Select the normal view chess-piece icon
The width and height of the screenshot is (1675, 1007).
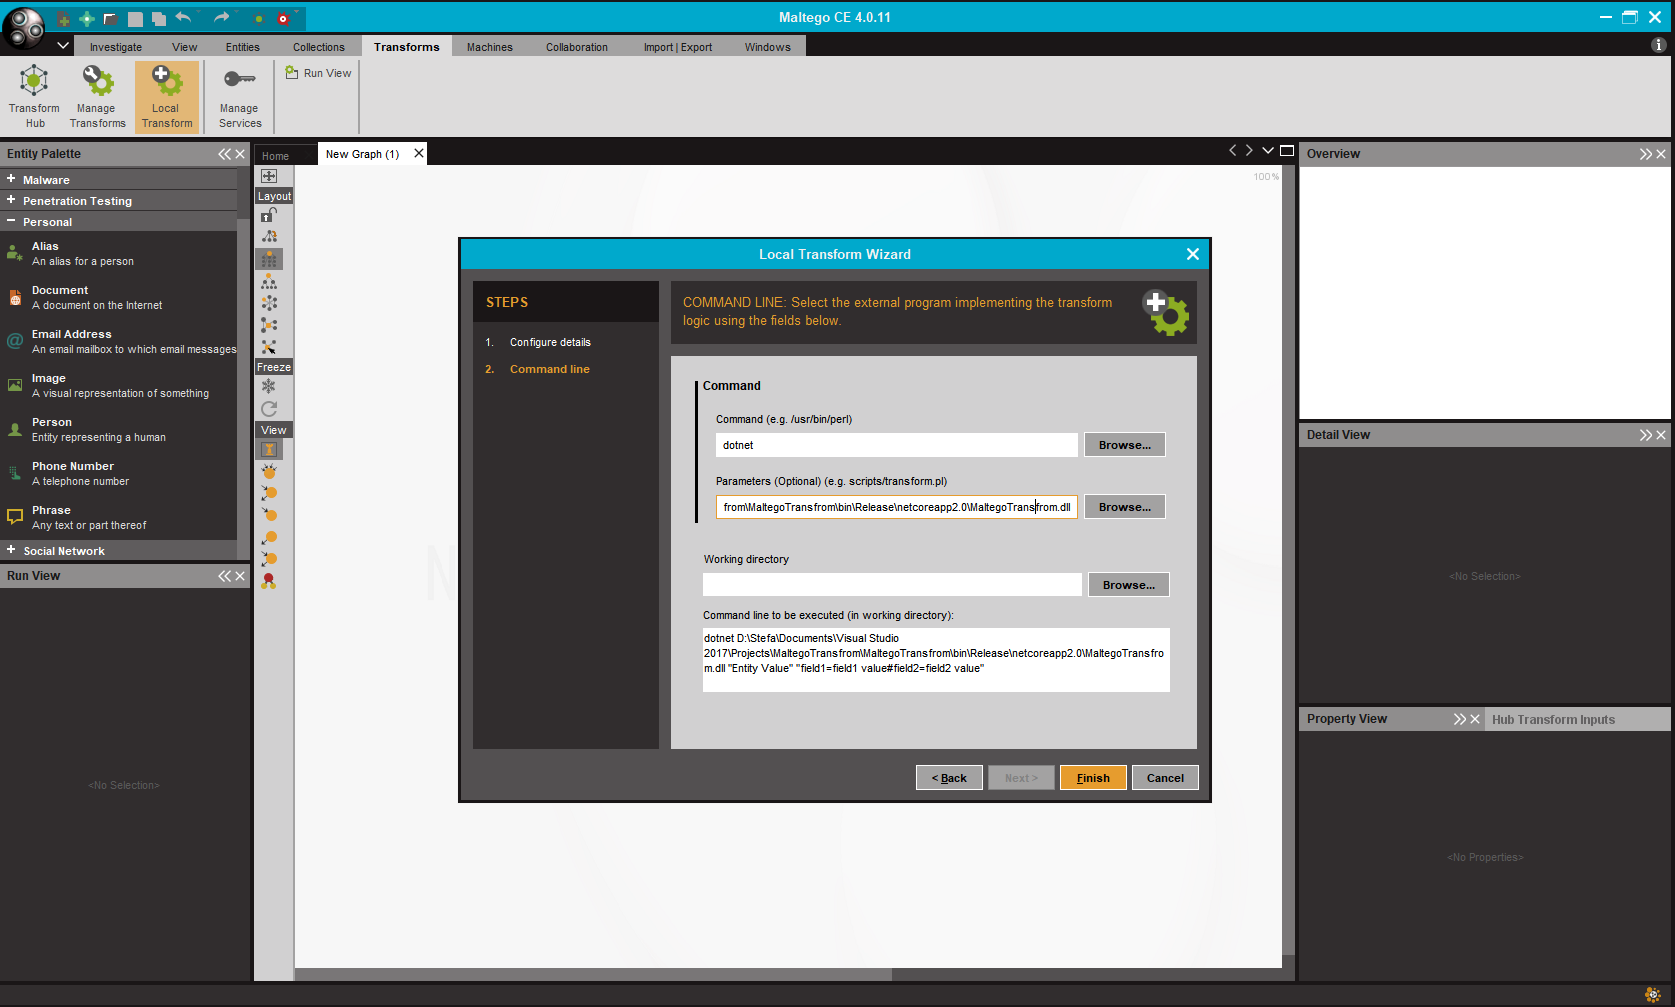tap(269, 449)
